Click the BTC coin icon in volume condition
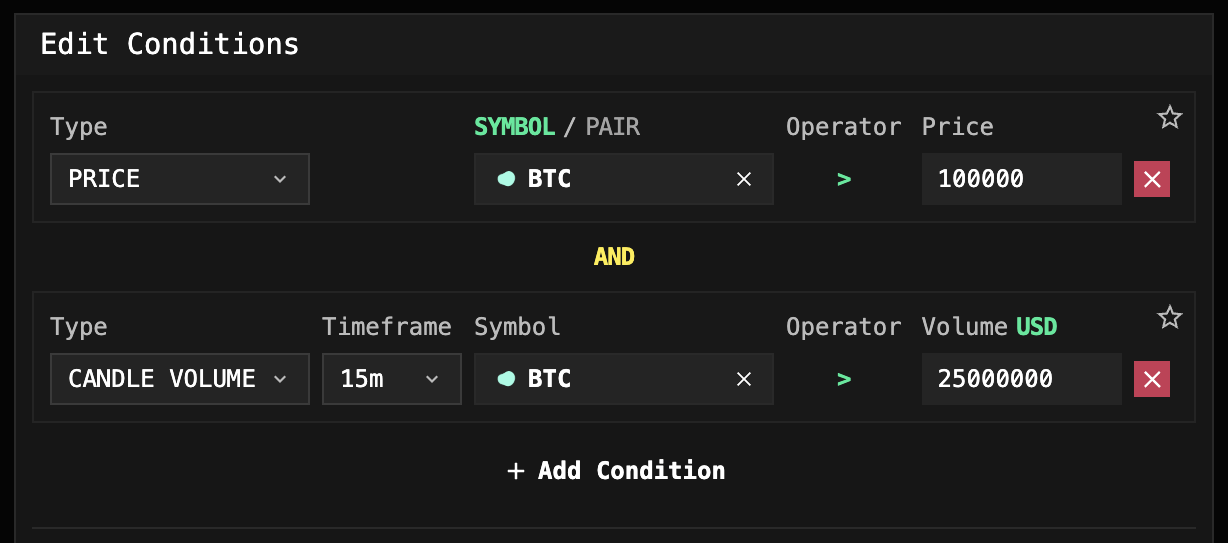This screenshot has width=1228, height=543. pyautogui.click(x=507, y=379)
